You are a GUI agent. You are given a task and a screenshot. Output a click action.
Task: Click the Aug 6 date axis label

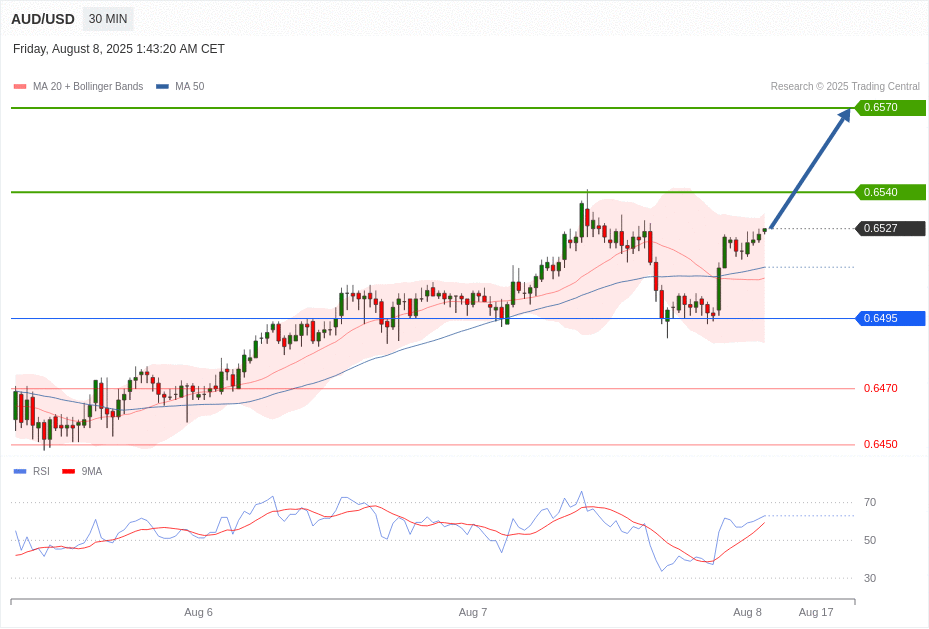pos(198,612)
